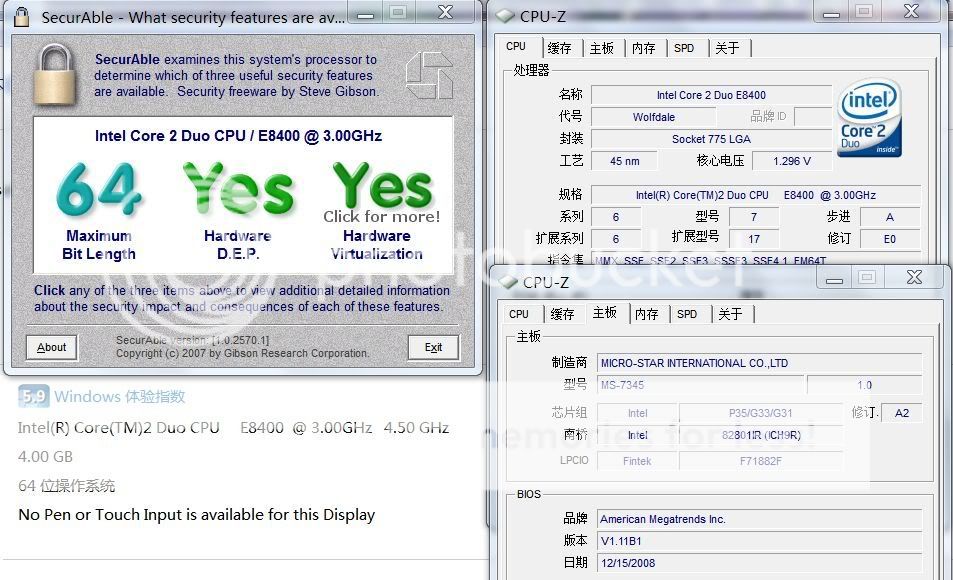The image size is (953, 580).
Task: Minimize the lower CPU-Z window
Action: [834, 278]
